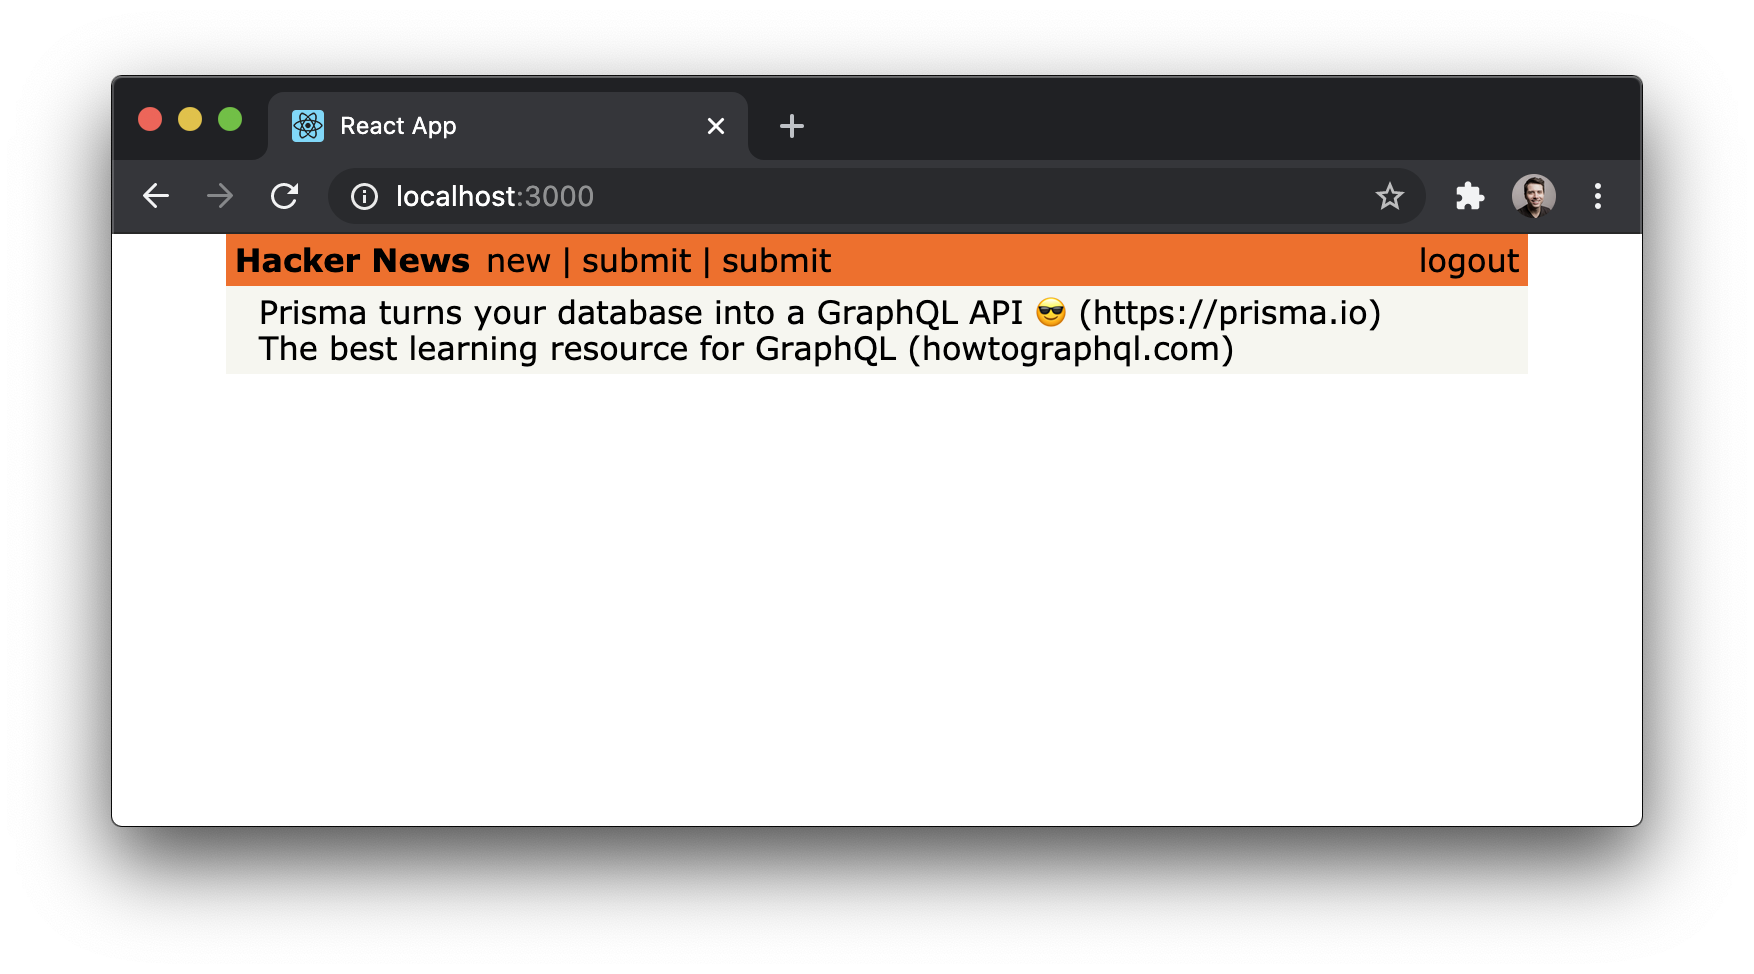Go to the 'new' link
This screenshot has width=1754, height=974.
[x=518, y=261]
